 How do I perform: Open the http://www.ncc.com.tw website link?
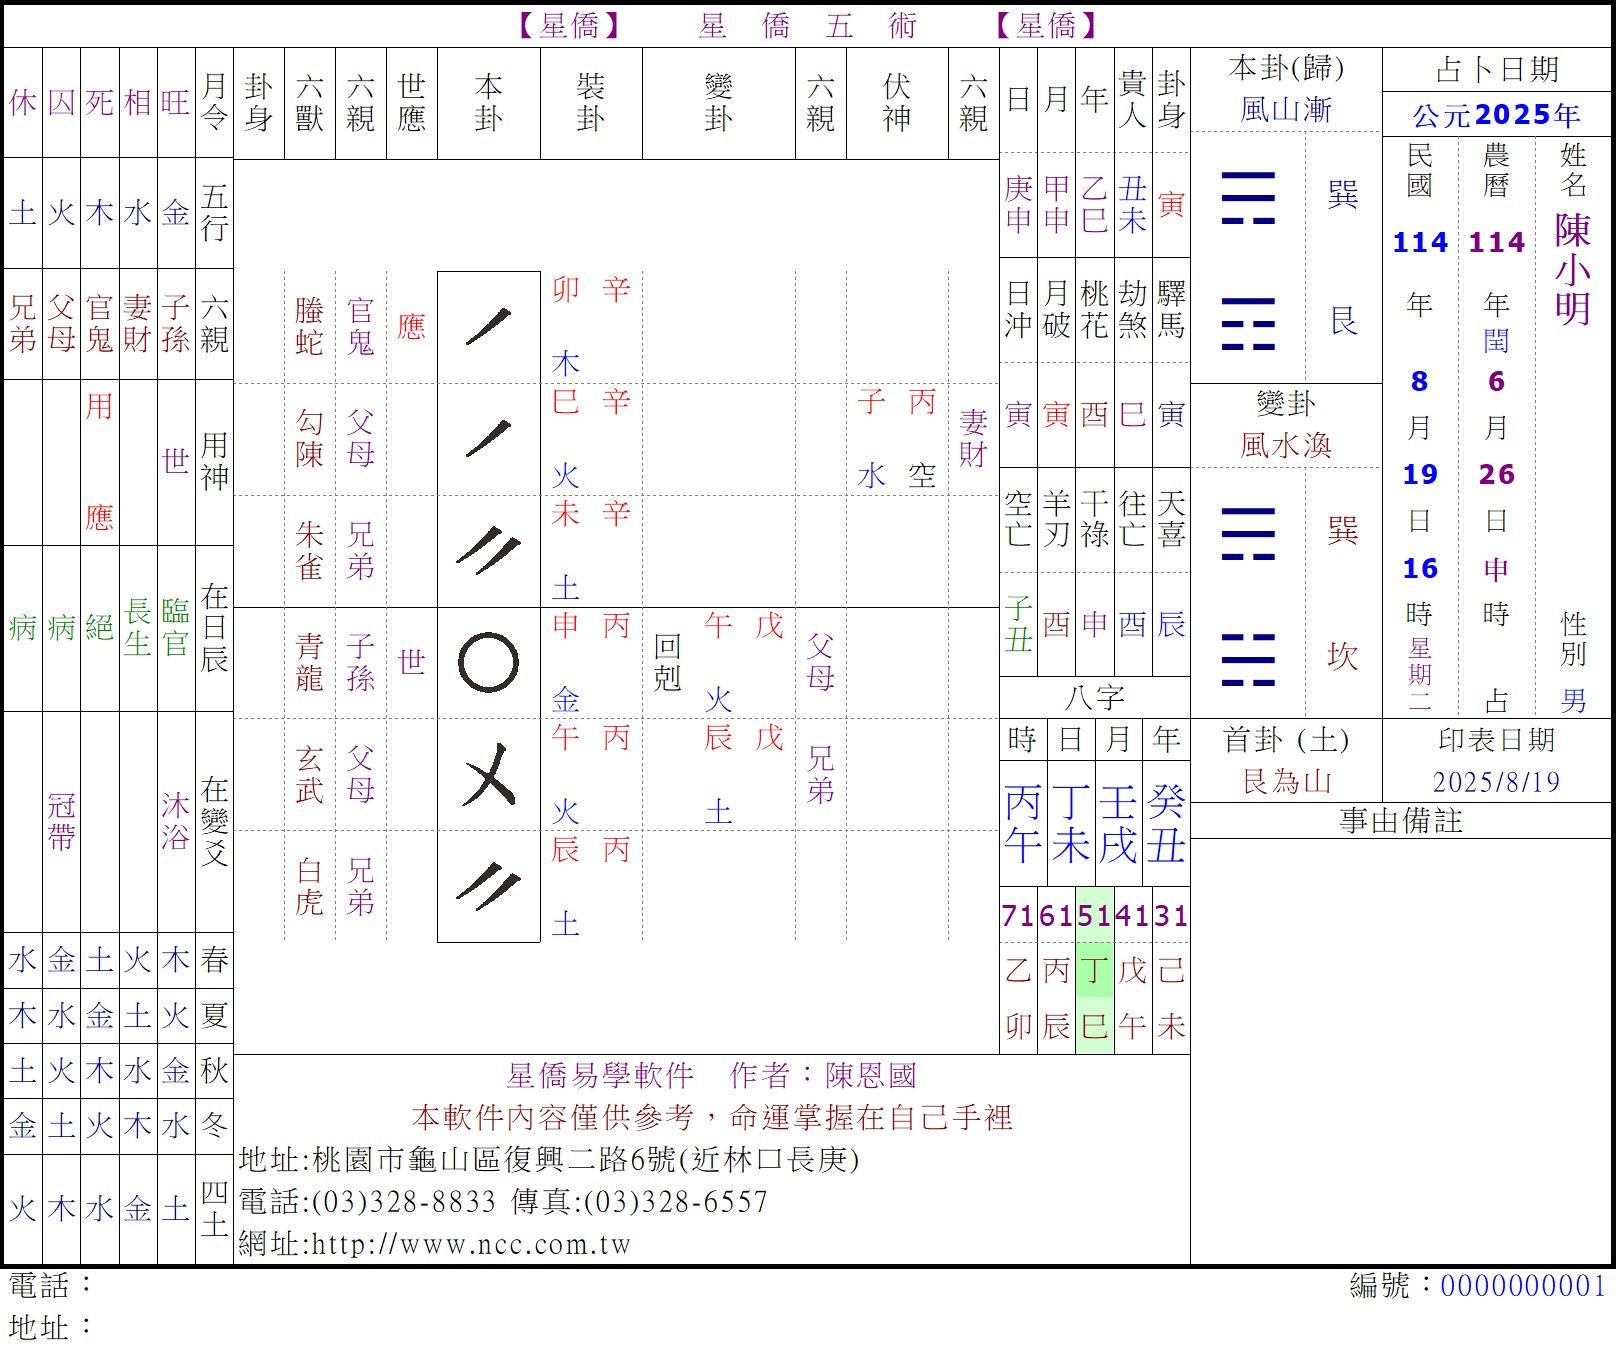[x=471, y=1244]
